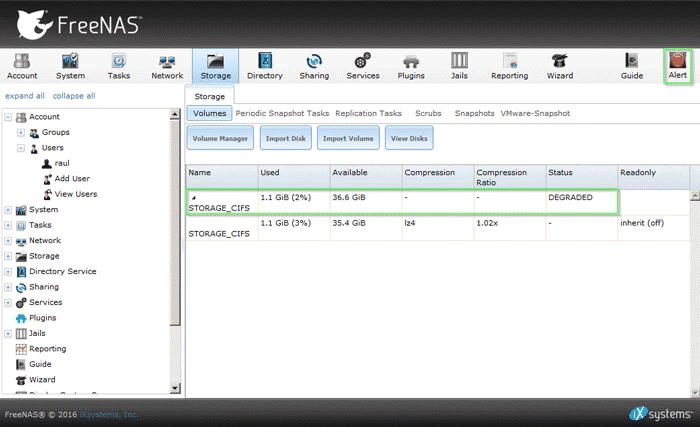Open the VMware-Snapshot tab
The image size is (700, 427).
point(535,113)
